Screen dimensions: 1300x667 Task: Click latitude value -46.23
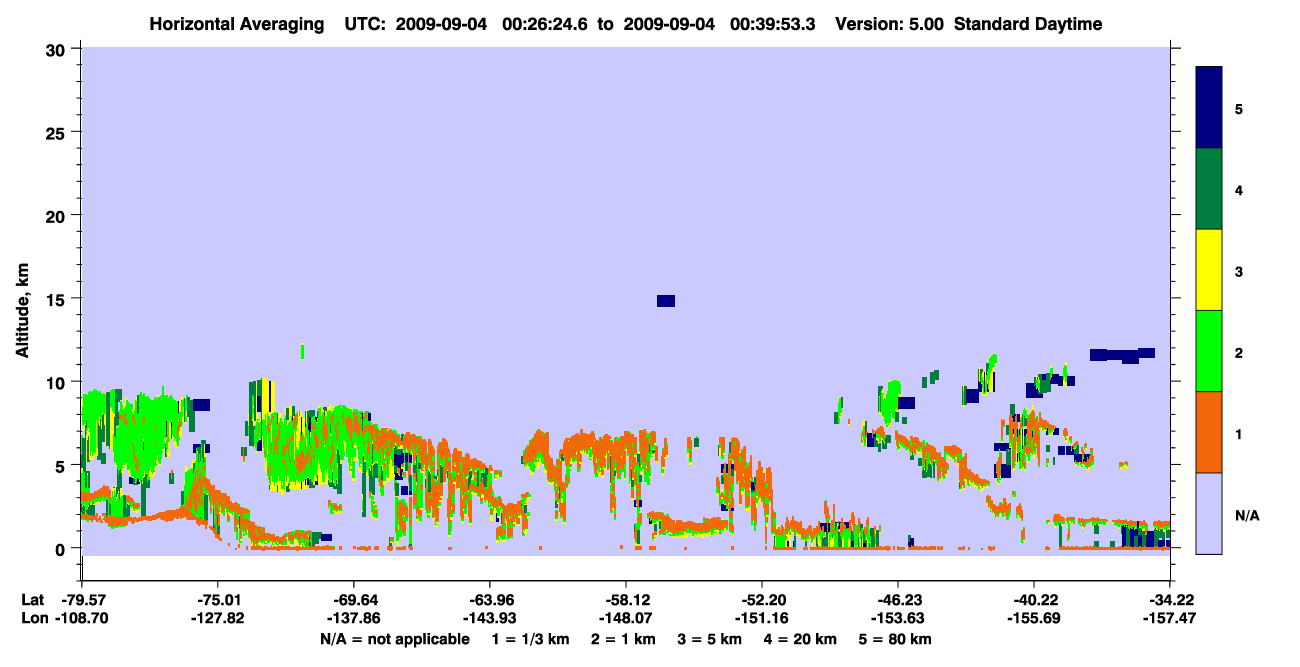click(x=898, y=599)
